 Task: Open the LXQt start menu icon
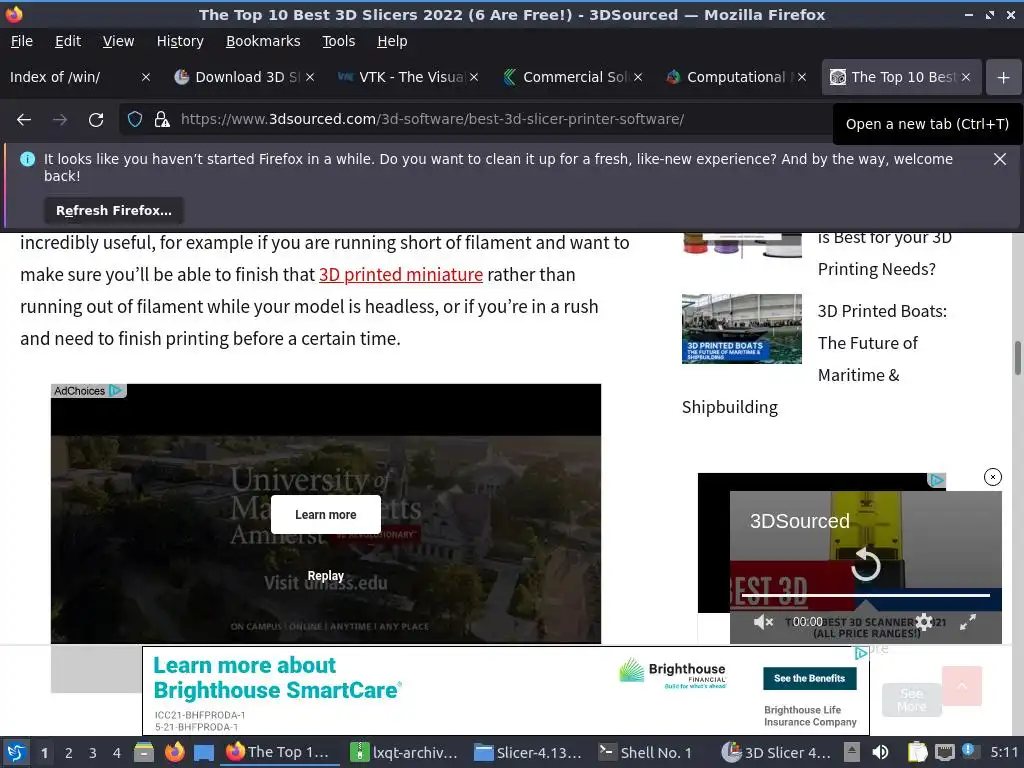(16, 752)
